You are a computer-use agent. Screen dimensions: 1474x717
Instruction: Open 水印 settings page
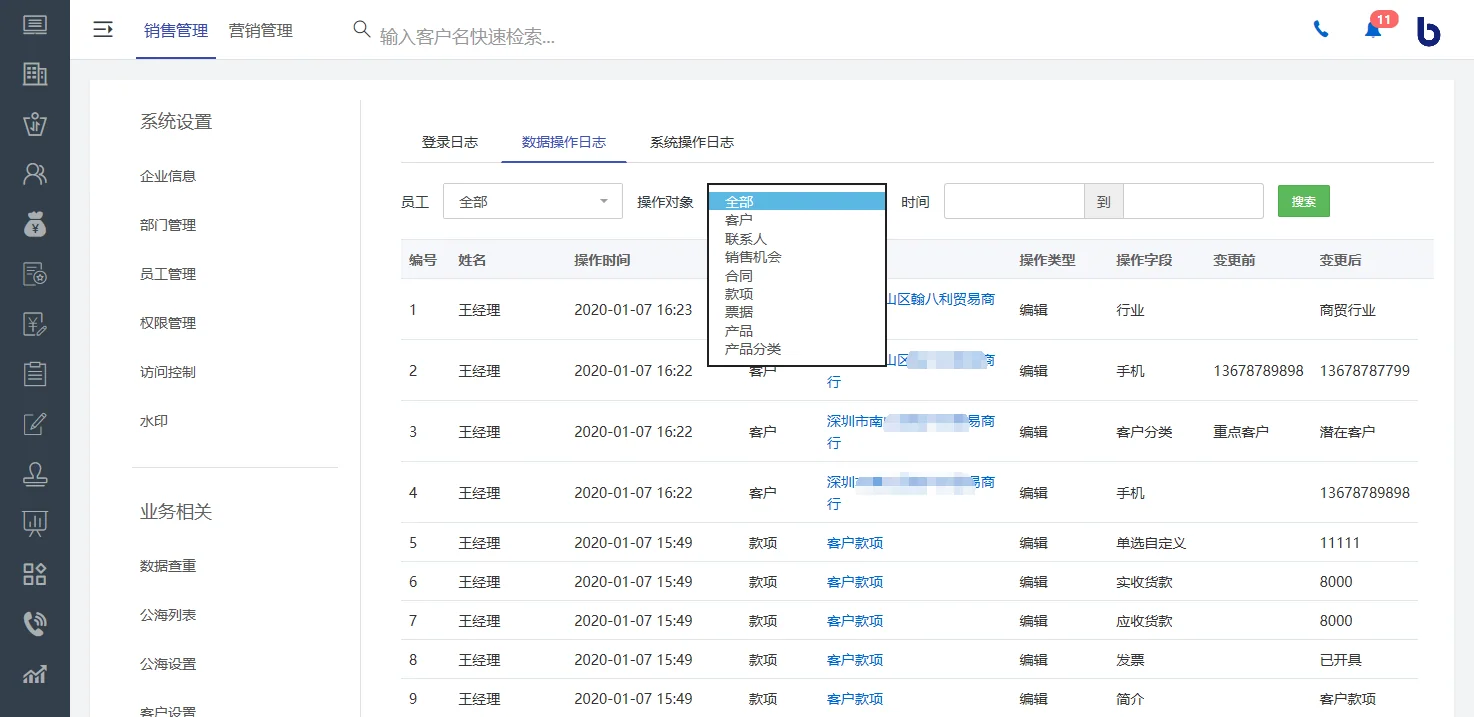[154, 421]
